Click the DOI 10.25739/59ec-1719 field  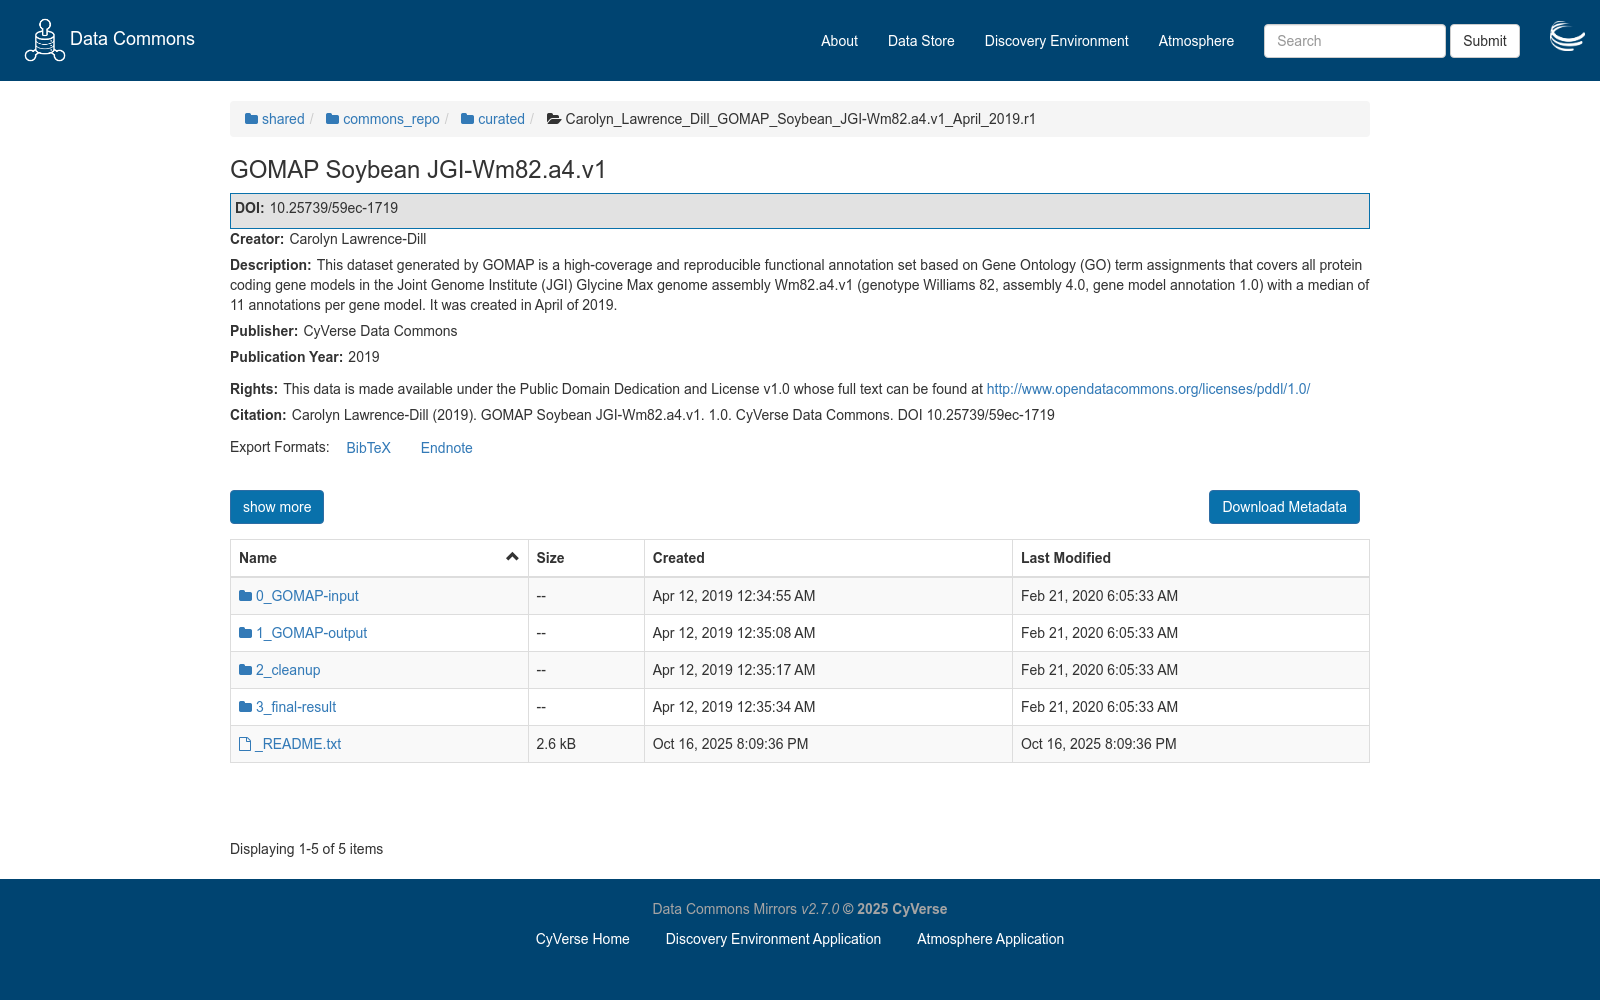(800, 211)
